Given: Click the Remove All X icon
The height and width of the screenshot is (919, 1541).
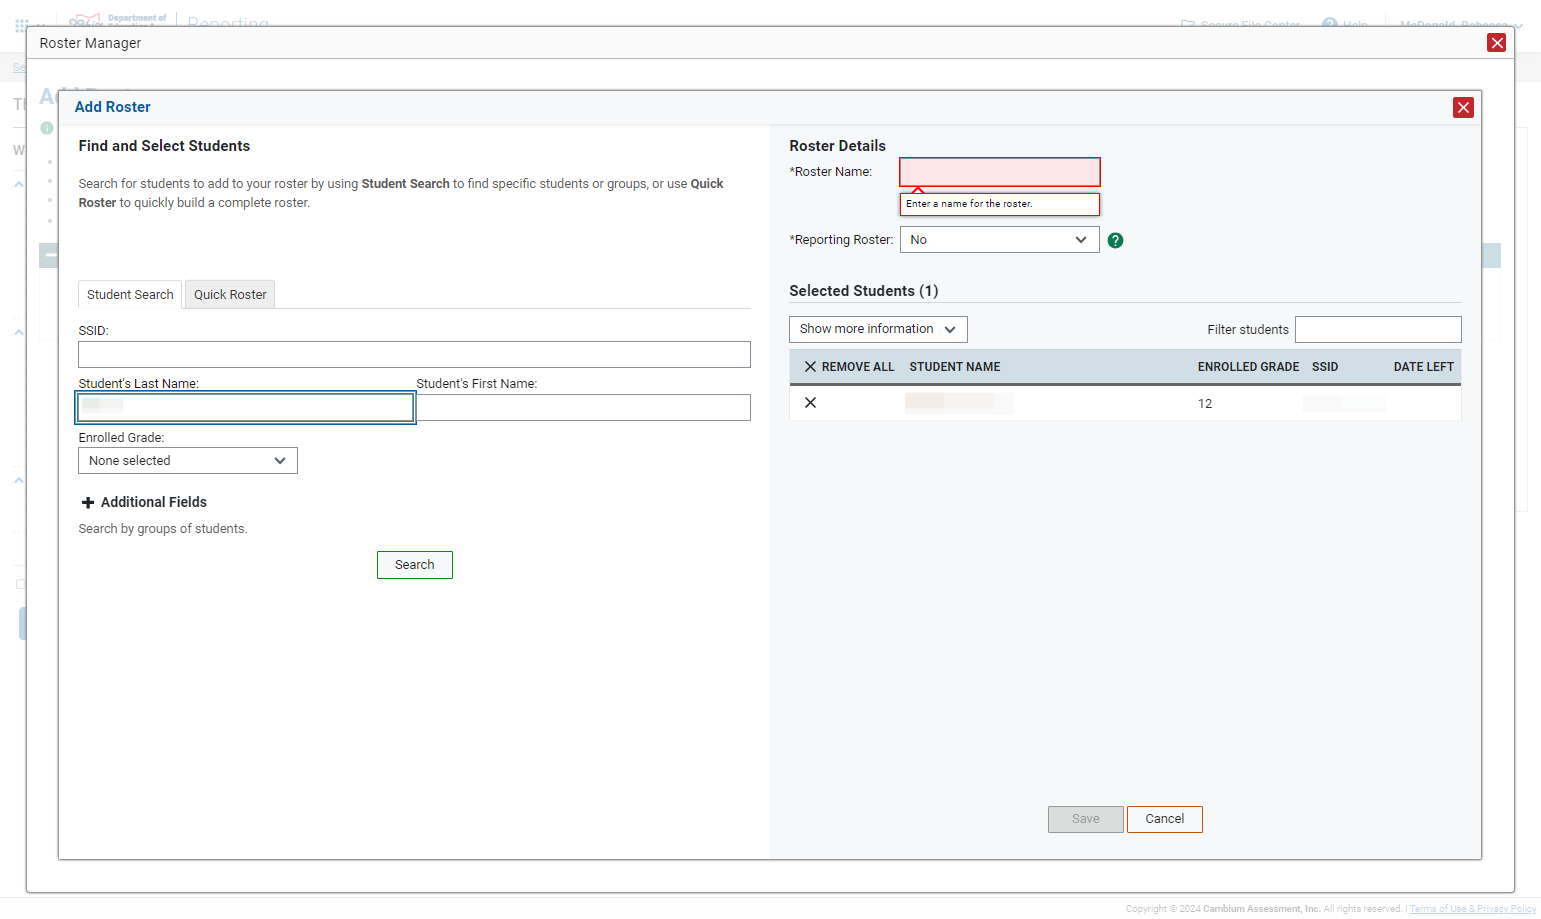Looking at the screenshot, I should point(810,367).
